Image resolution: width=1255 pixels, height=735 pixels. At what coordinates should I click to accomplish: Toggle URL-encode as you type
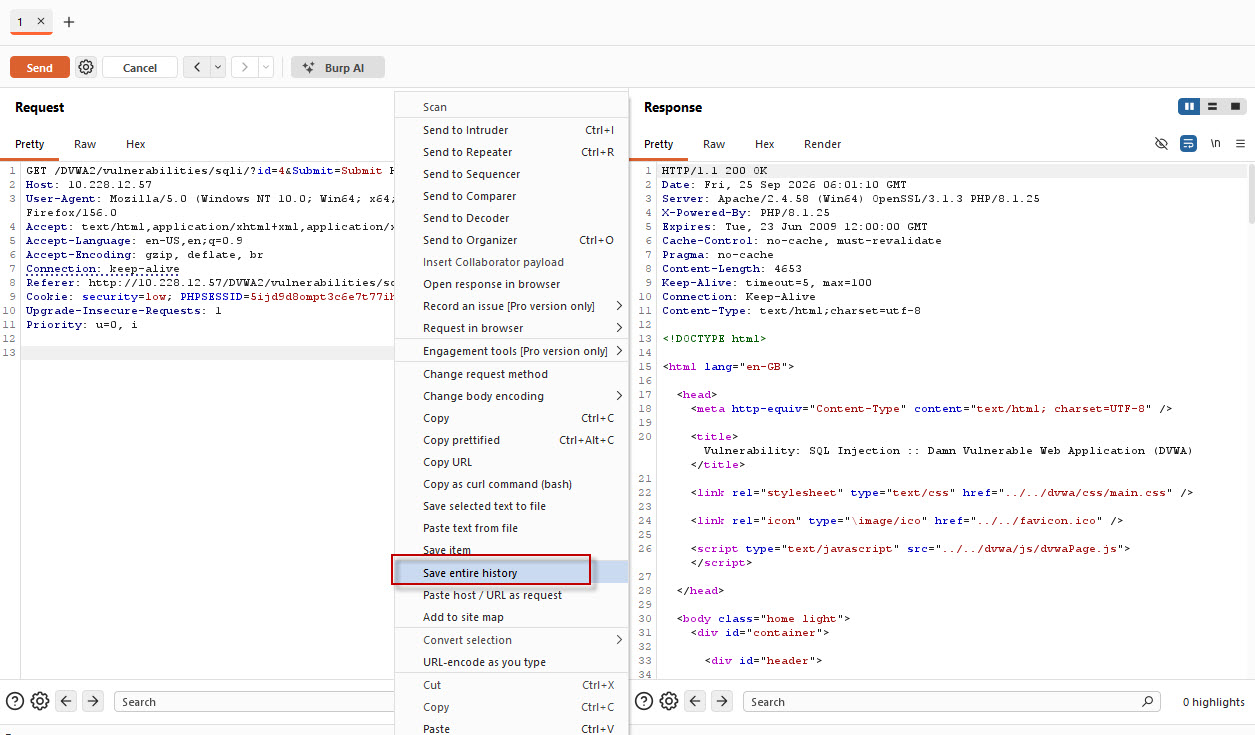pos(512,662)
